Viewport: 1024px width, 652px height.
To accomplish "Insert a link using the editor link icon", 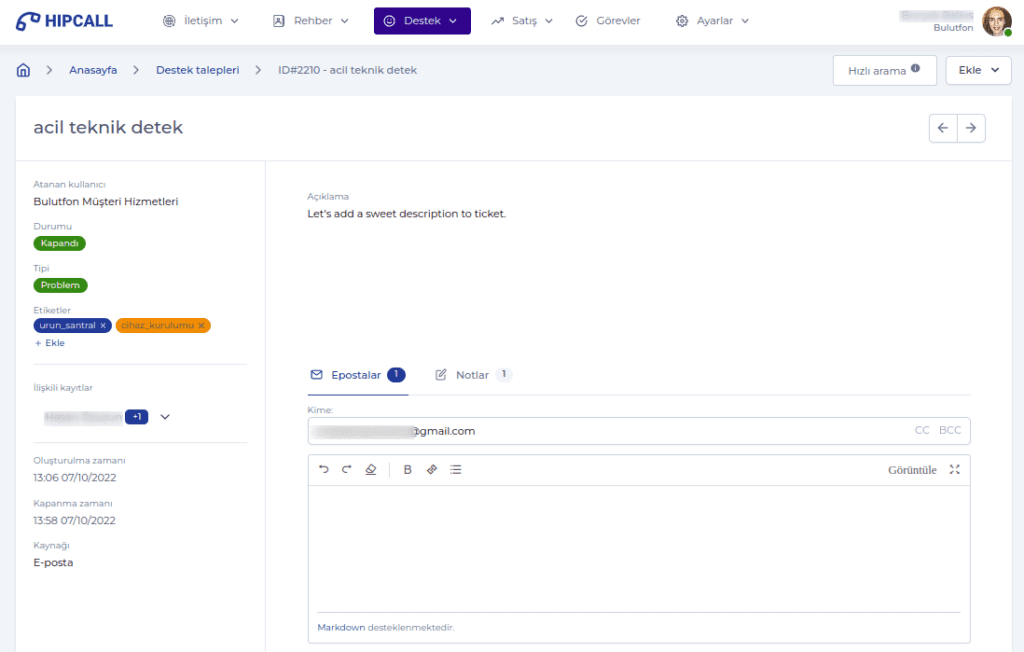I will click(x=431, y=469).
